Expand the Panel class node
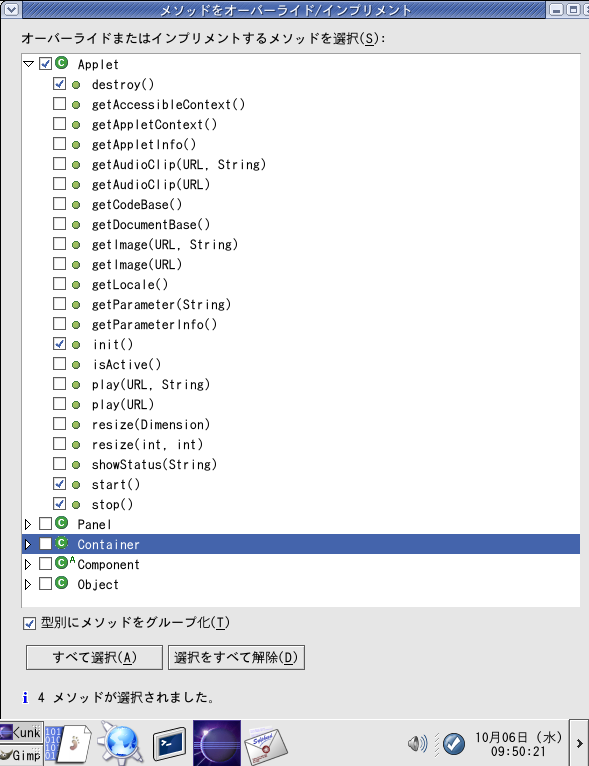This screenshot has height=766, width=589. pos(28,524)
